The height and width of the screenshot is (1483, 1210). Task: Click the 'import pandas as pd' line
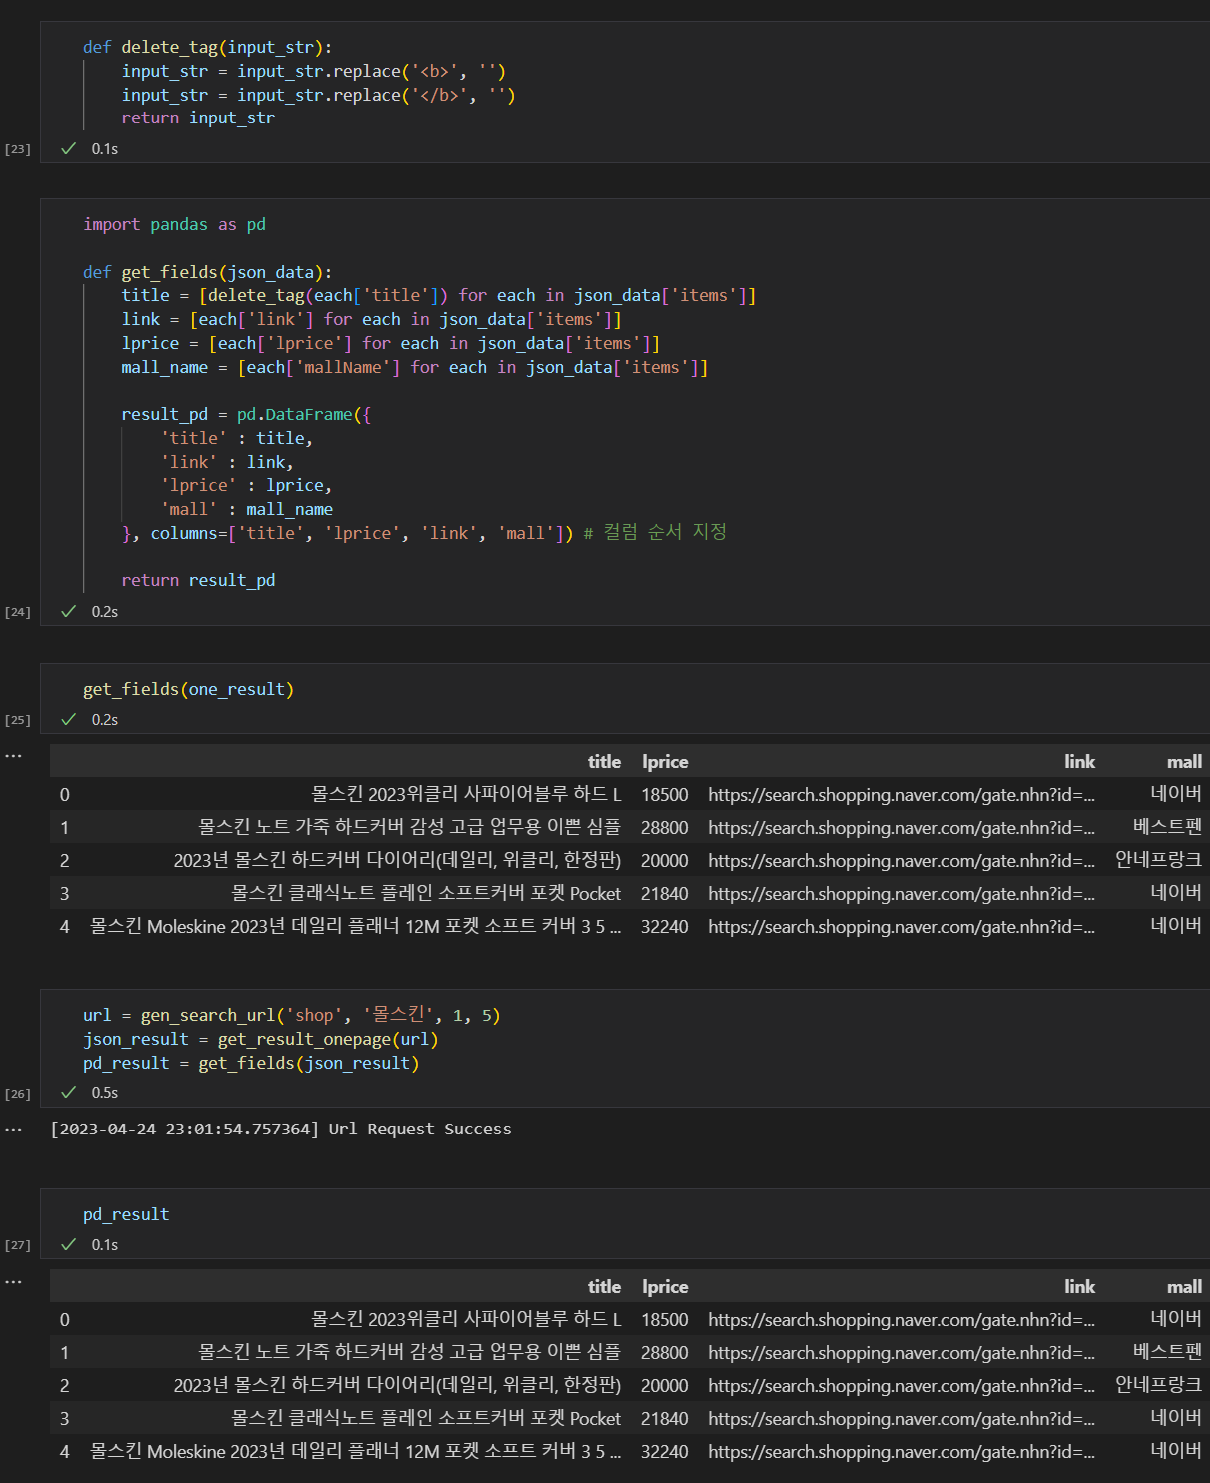(x=174, y=224)
